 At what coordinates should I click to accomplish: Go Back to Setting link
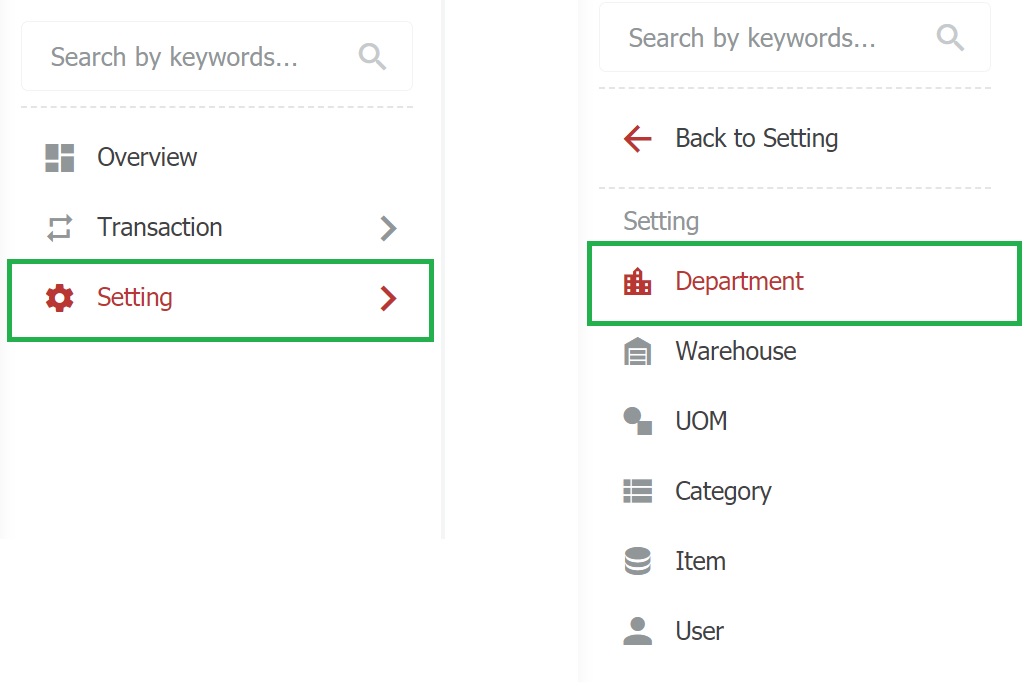click(x=756, y=138)
